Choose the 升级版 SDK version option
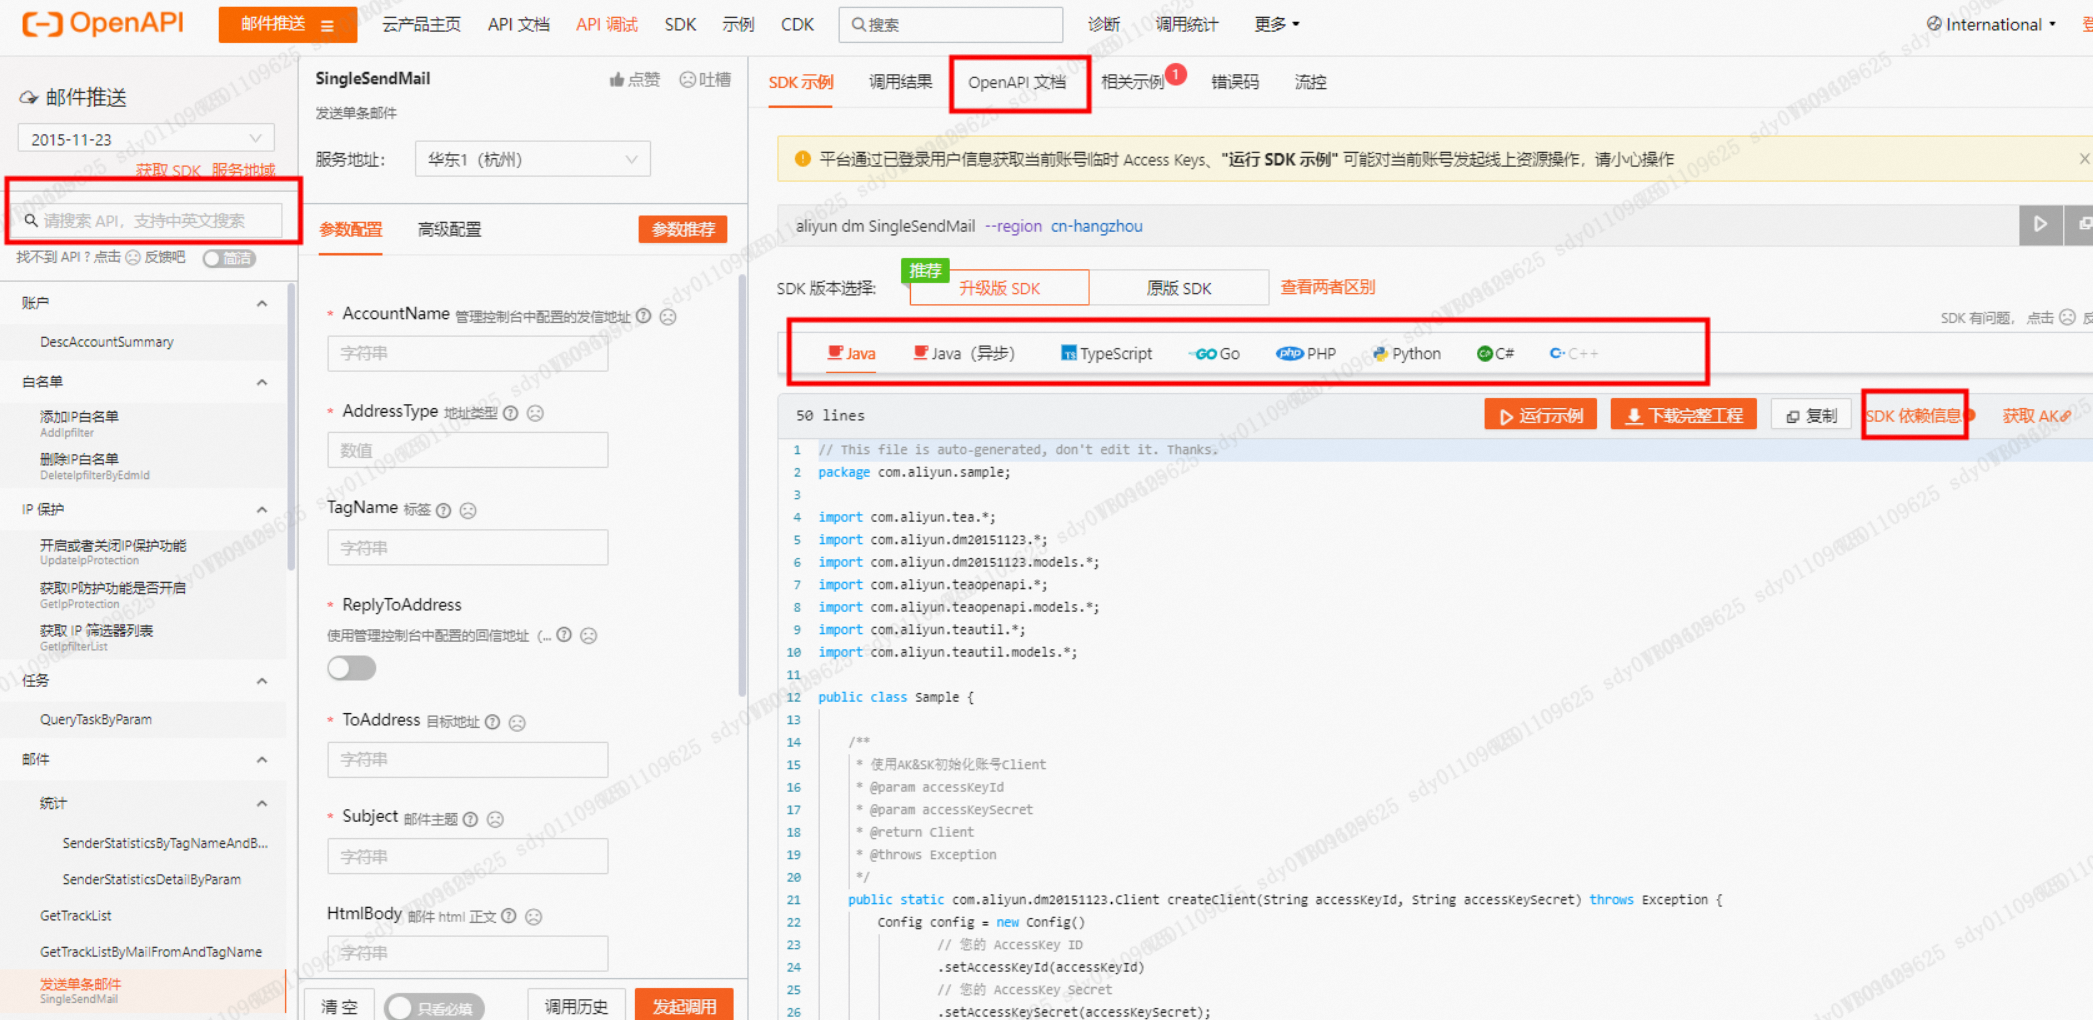The height and width of the screenshot is (1020, 2093). (x=999, y=288)
